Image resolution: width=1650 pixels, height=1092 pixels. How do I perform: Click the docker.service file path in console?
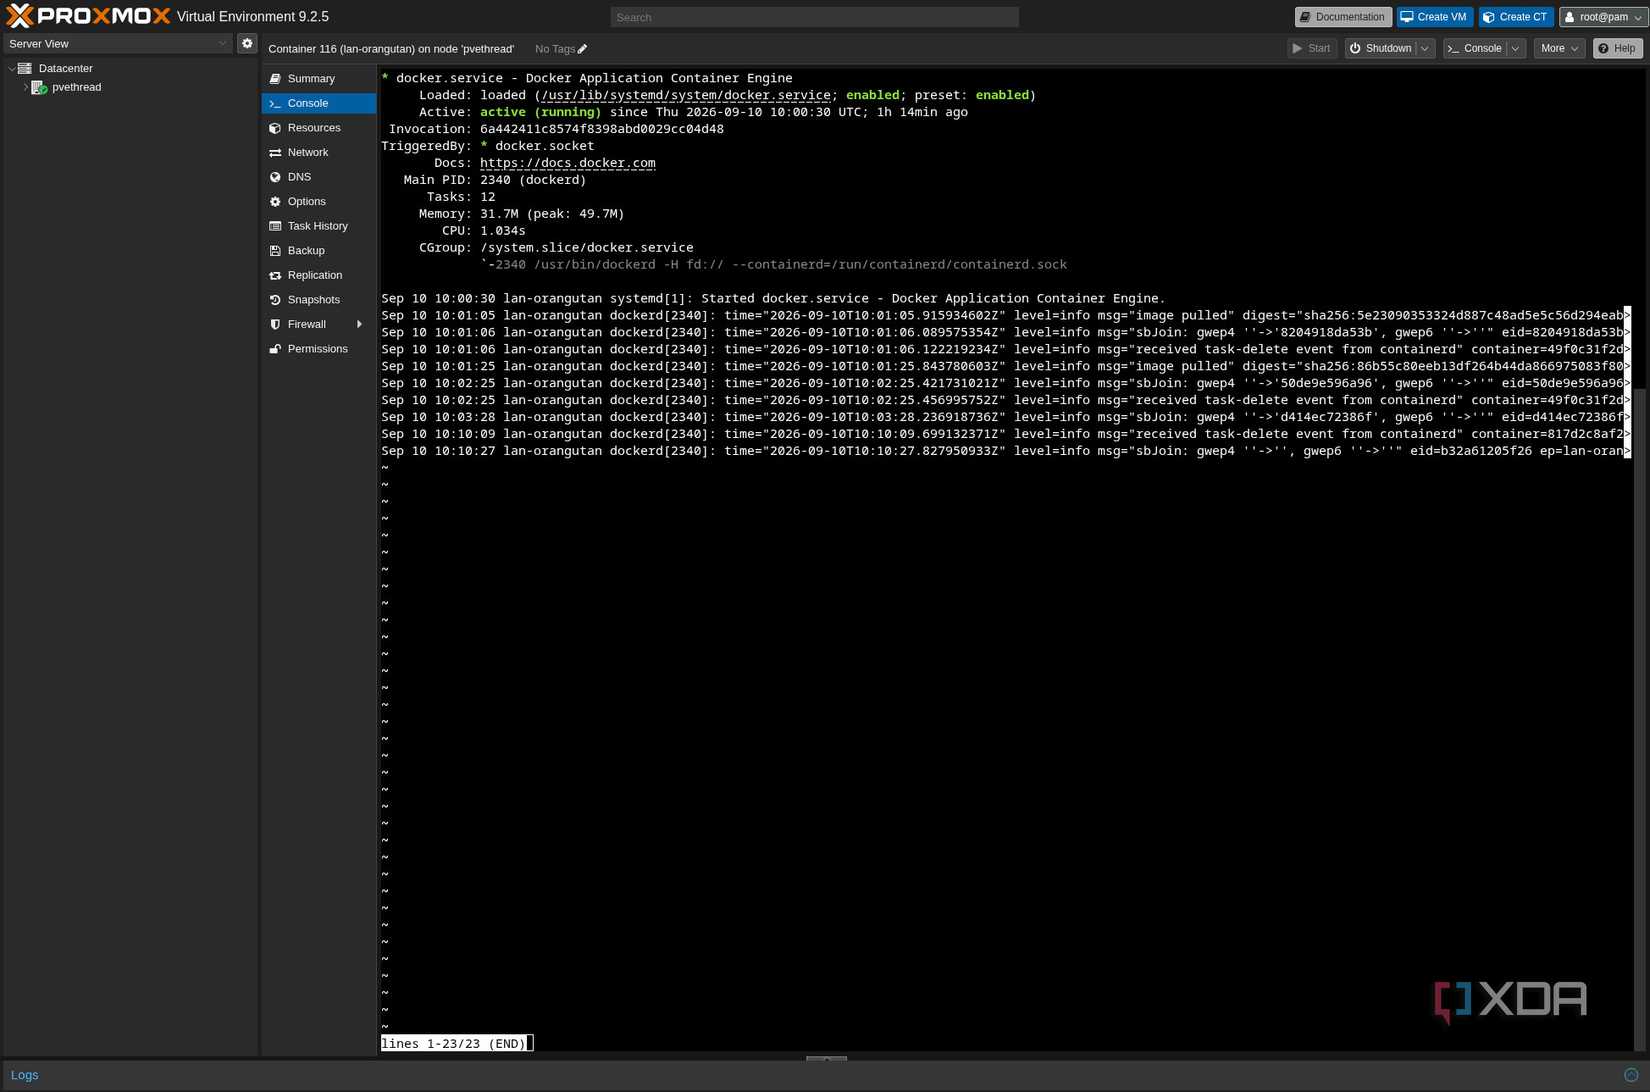[x=686, y=95]
